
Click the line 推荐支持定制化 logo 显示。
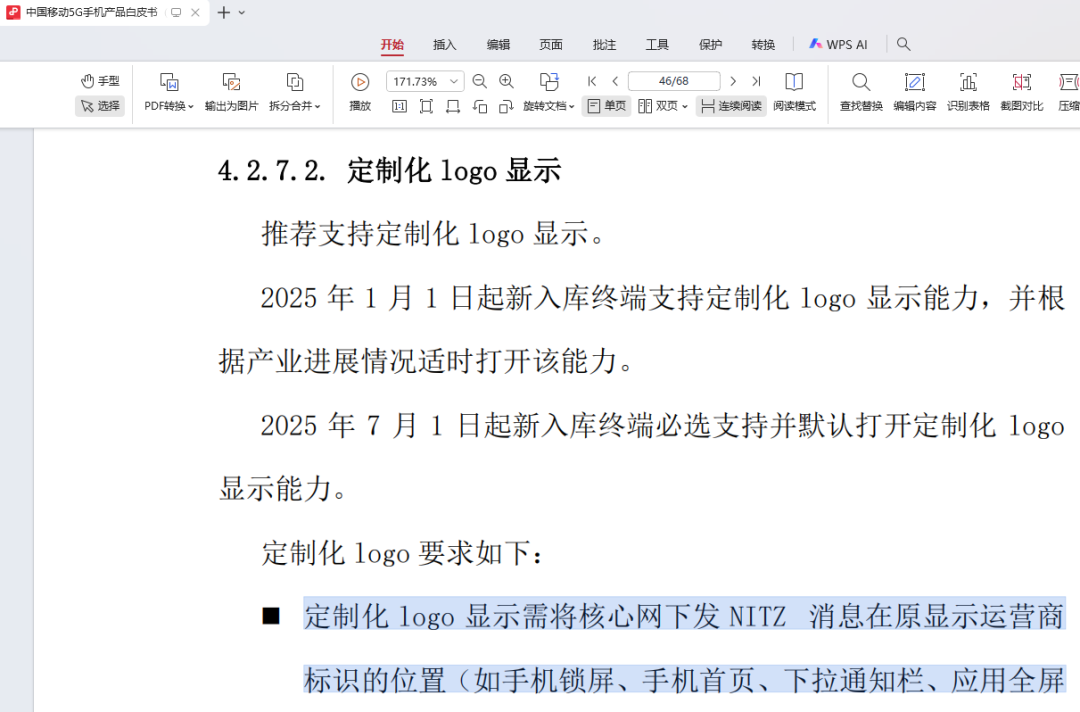point(434,234)
